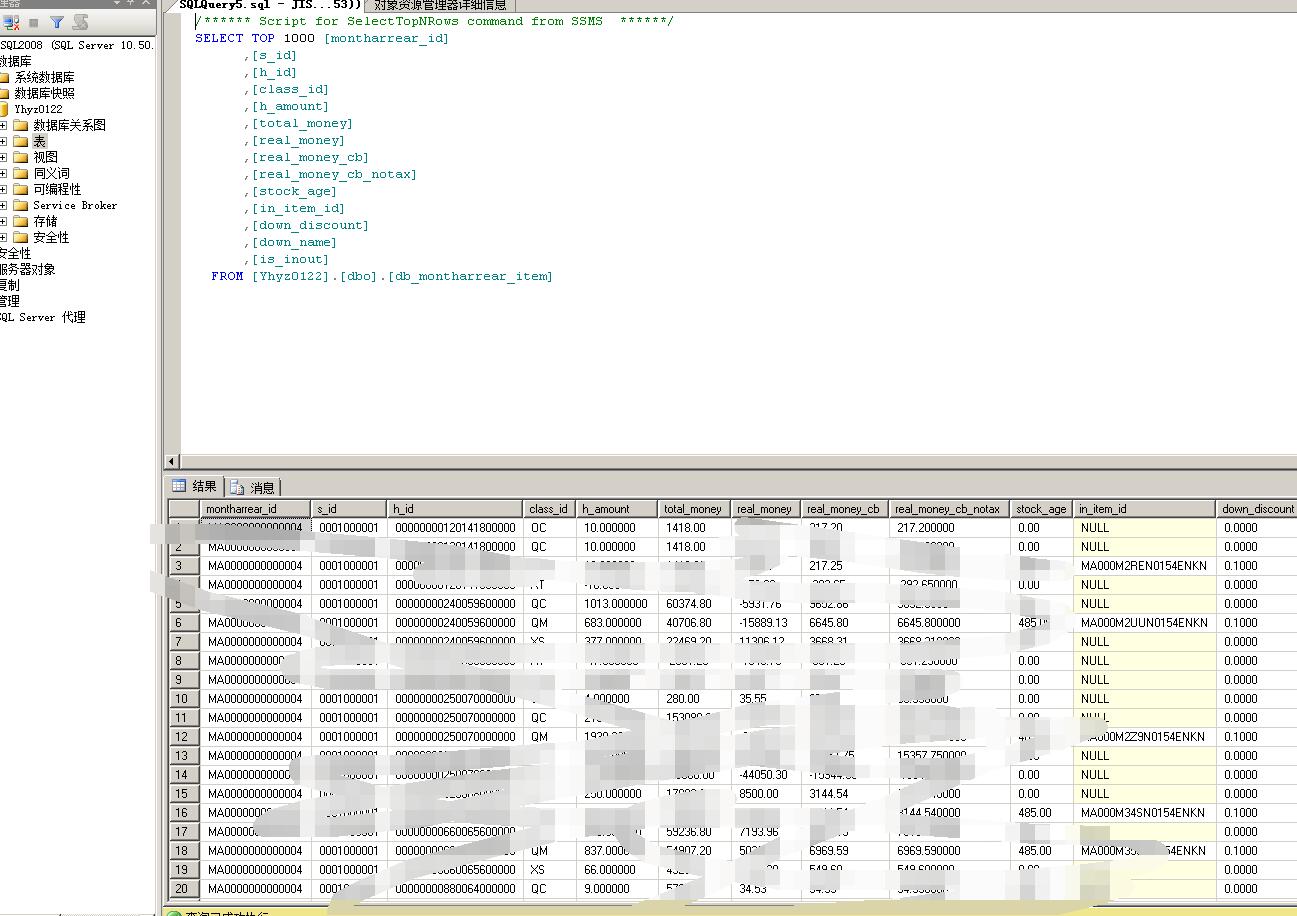Click the class_id column header
The height and width of the screenshot is (916, 1297).
(550, 509)
